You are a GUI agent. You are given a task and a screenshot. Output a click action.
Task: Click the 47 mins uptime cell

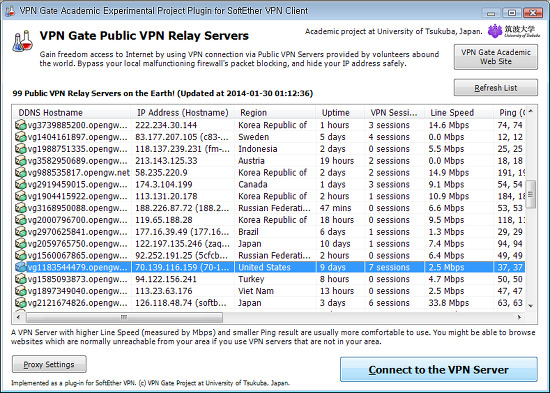pos(335,208)
